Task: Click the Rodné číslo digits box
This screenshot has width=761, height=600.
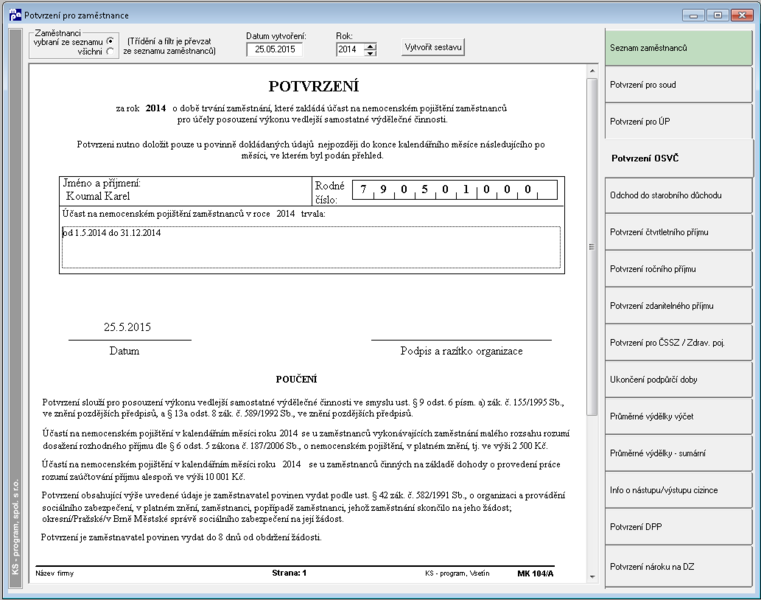Action: (x=455, y=190)
